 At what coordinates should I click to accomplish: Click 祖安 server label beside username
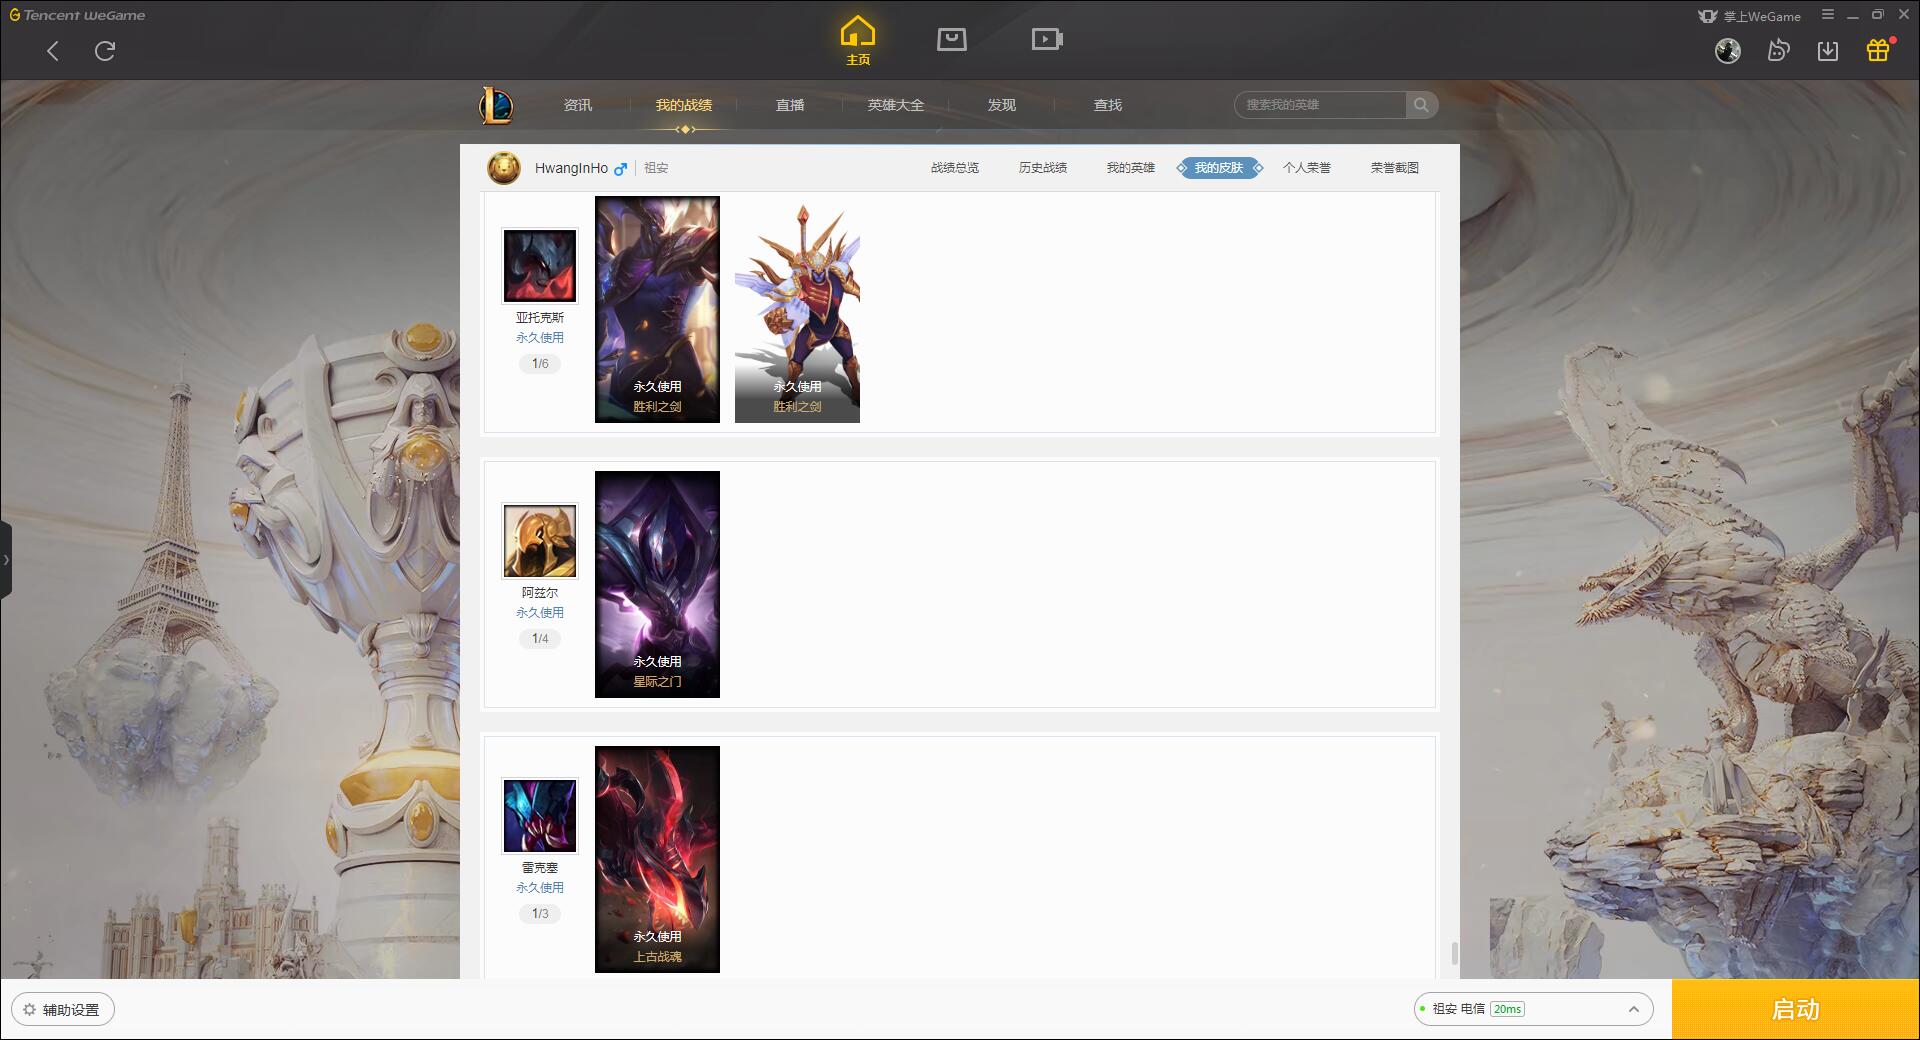656,168
